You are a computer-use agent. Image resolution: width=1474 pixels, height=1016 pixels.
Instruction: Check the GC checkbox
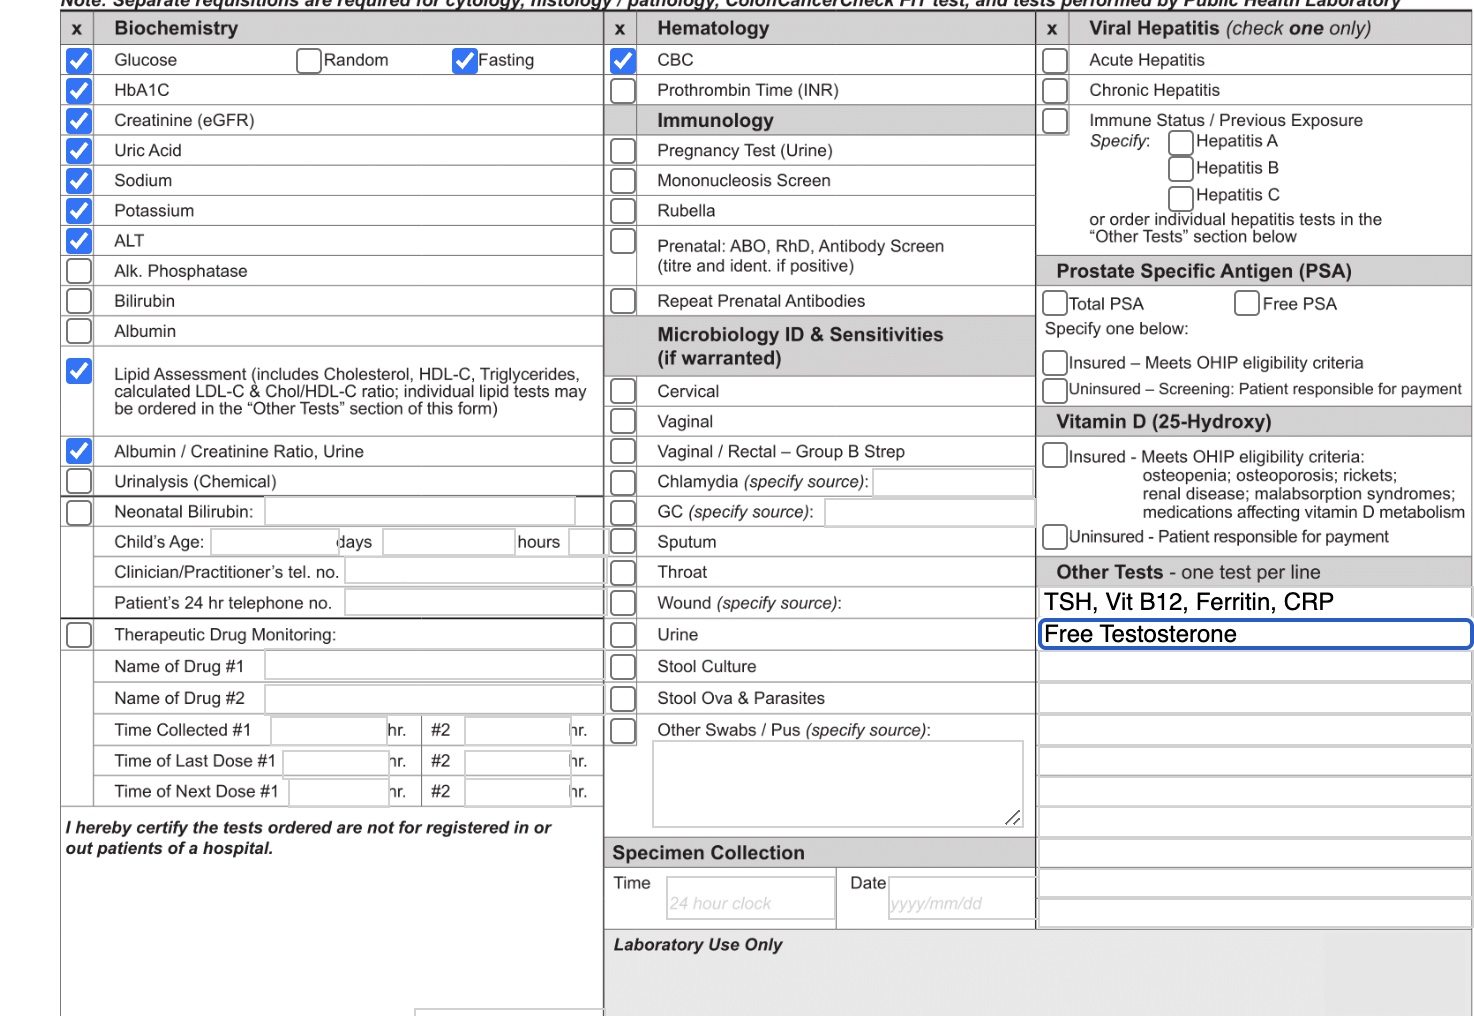coord(623,512)
